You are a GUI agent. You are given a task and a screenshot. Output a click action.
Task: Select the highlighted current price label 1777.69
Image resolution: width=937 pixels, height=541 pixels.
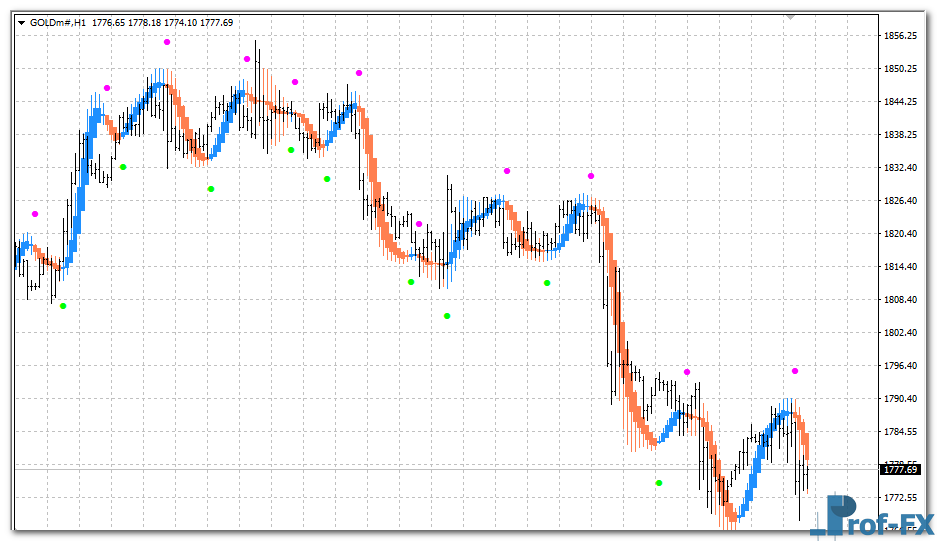901,469
